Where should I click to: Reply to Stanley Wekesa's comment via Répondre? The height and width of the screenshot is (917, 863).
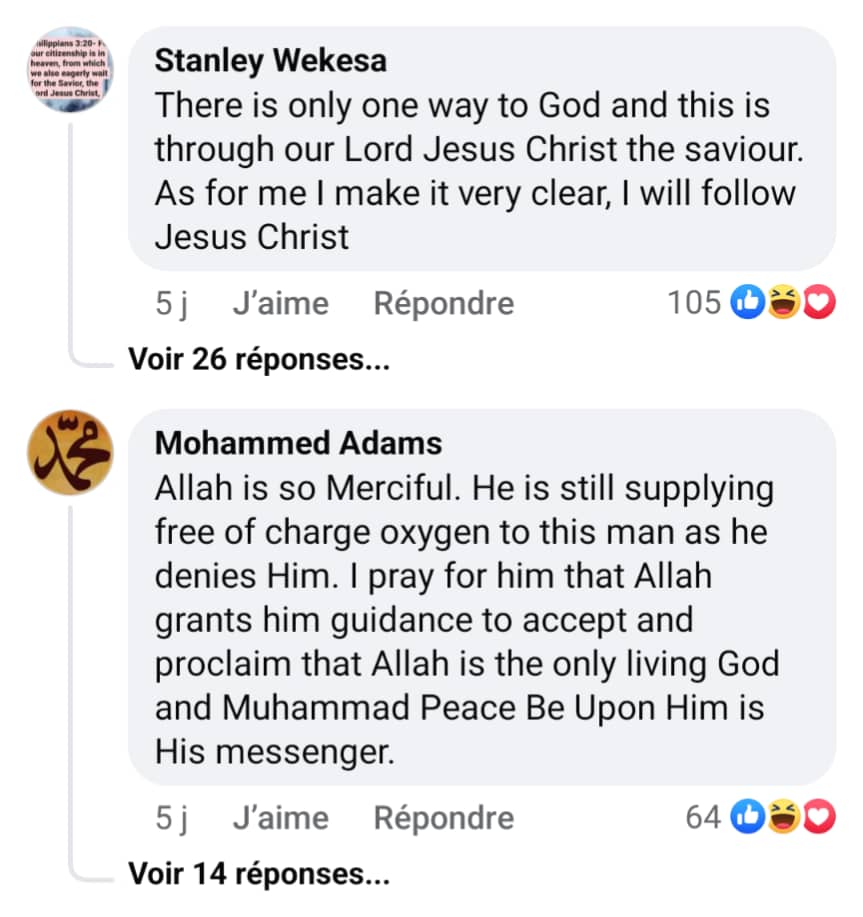443,303
